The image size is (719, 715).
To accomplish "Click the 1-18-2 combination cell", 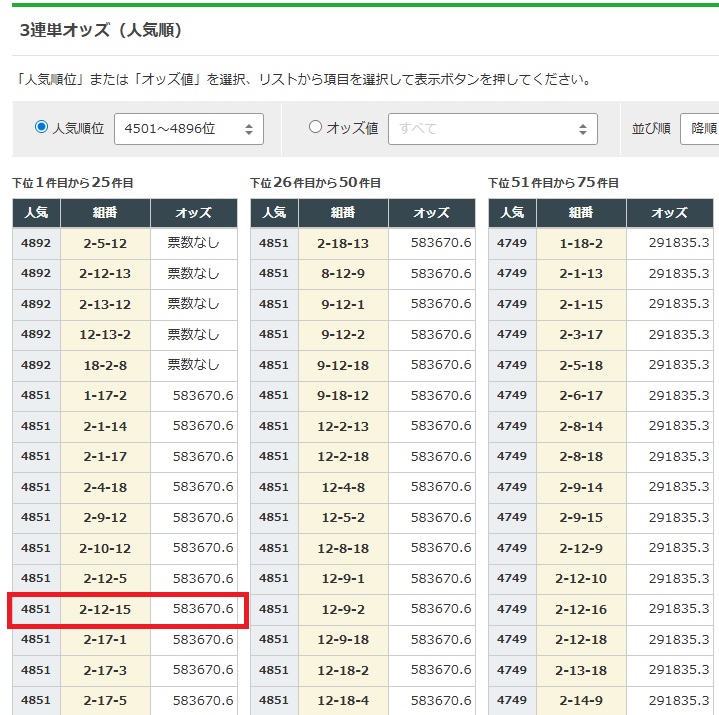I will (x=581, y=243).
